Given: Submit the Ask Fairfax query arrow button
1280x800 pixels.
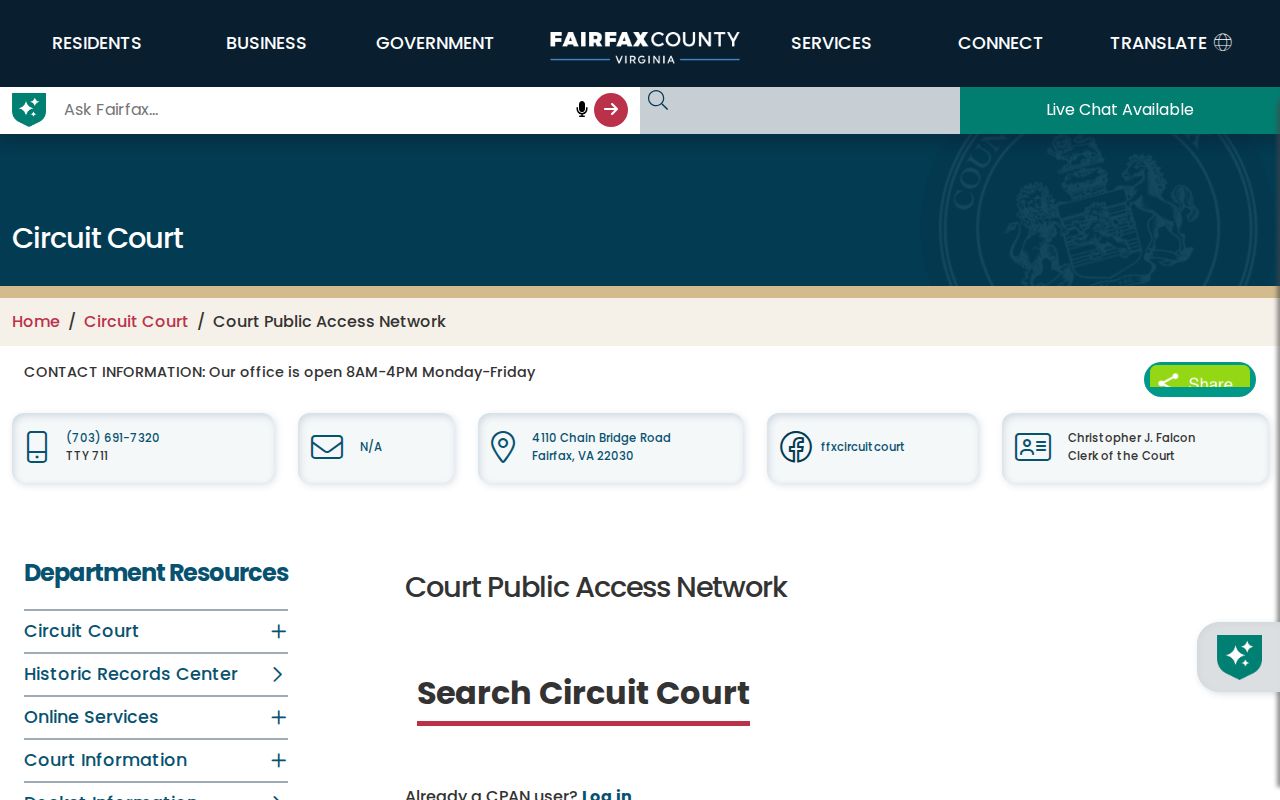Looking at the screenshot, I should (x=611, y=110).
